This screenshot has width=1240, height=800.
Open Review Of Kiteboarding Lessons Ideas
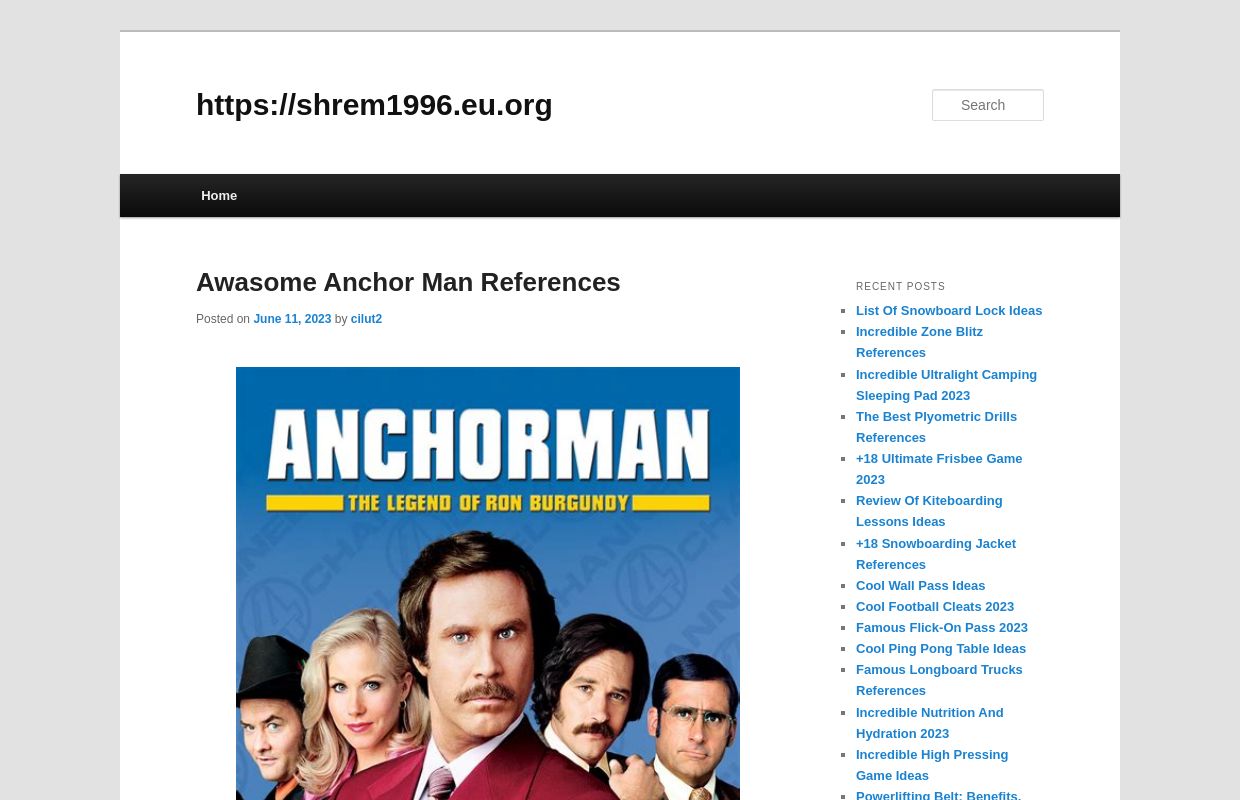coord(929,511)
